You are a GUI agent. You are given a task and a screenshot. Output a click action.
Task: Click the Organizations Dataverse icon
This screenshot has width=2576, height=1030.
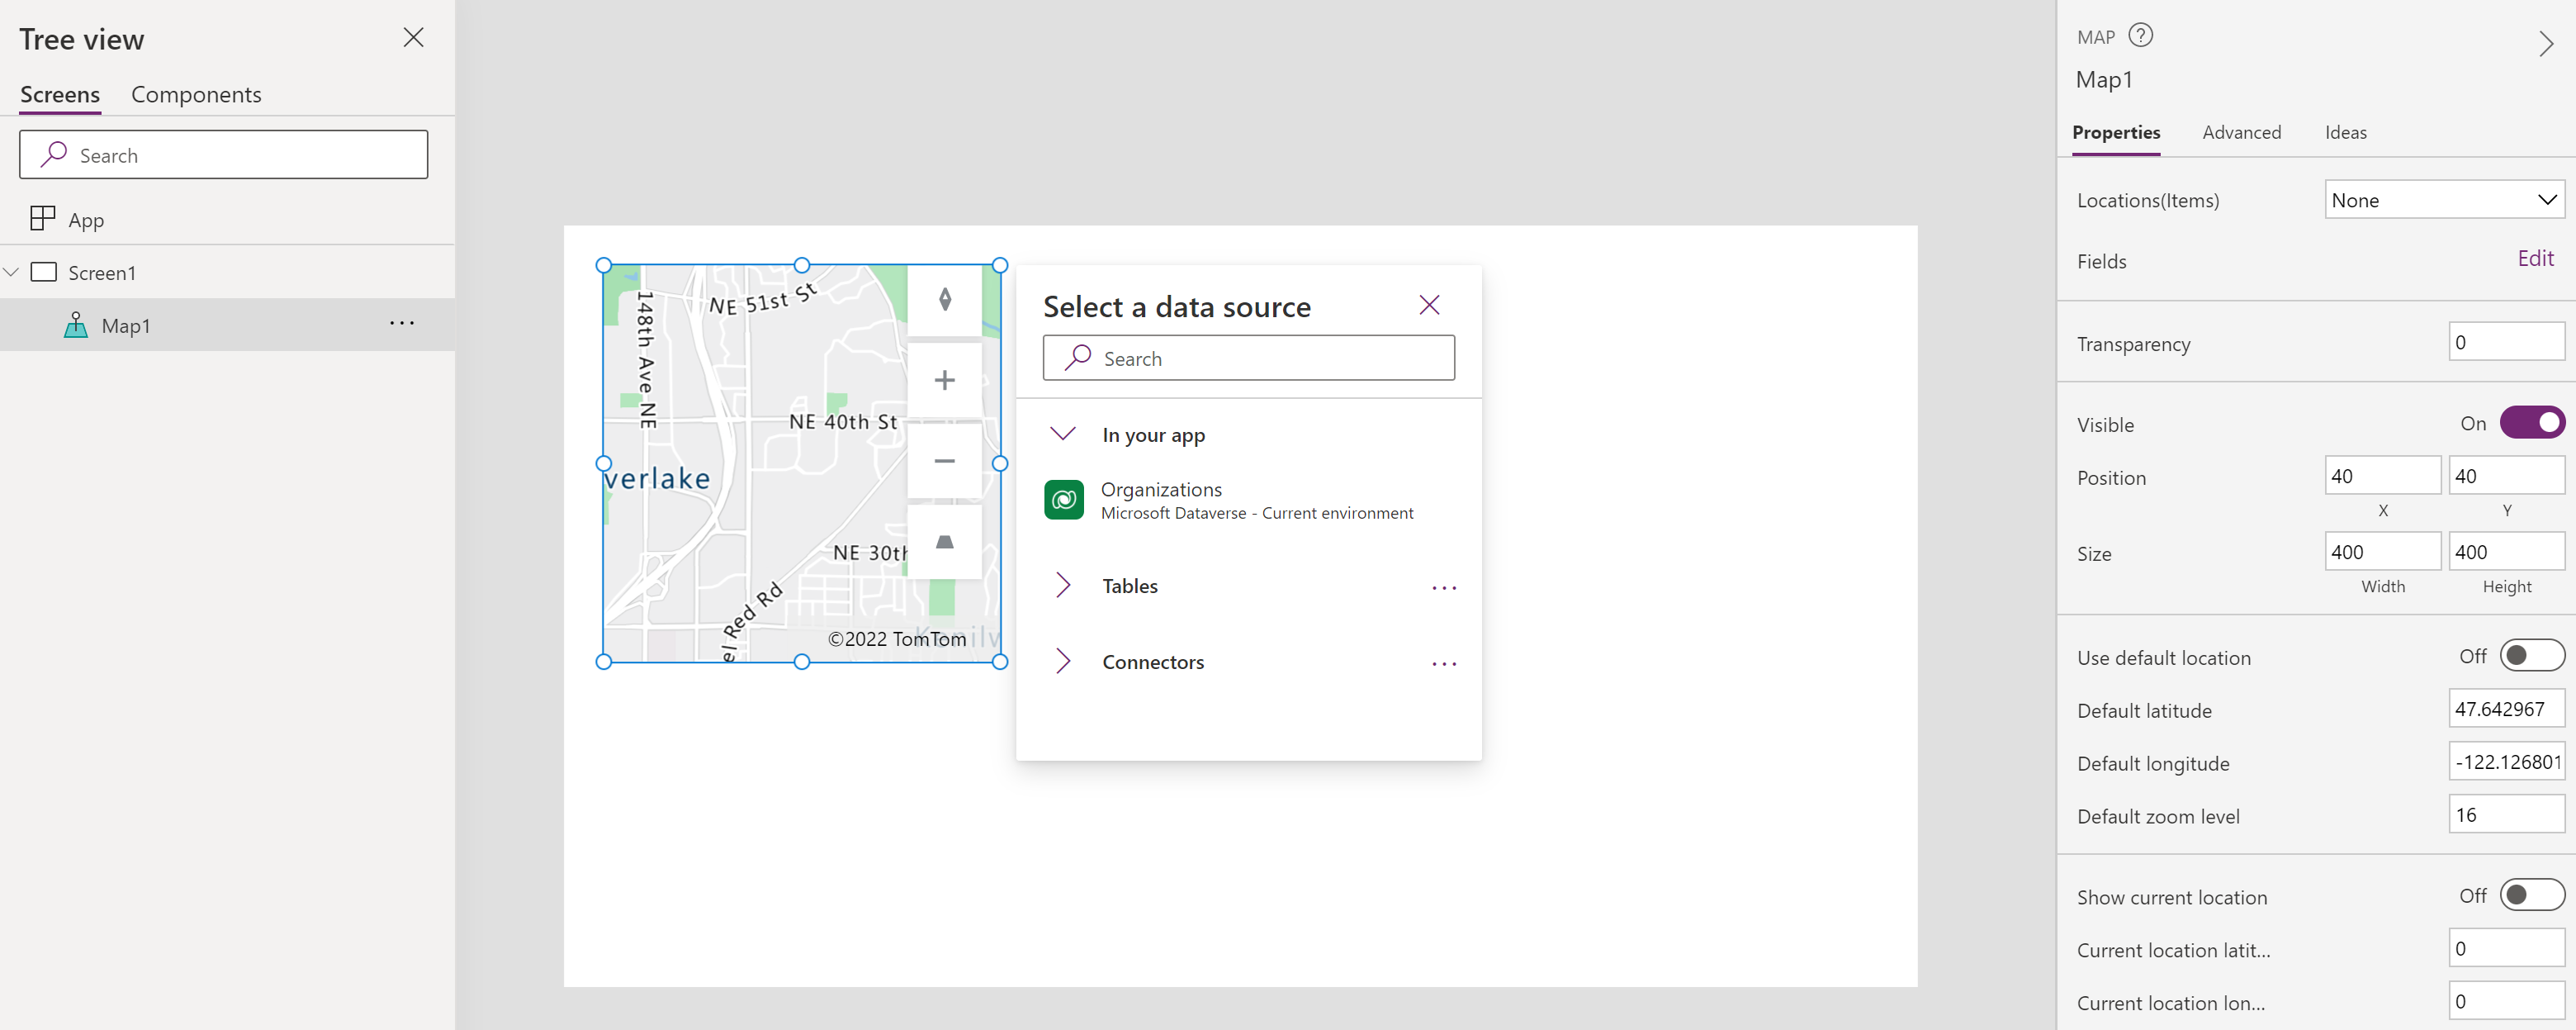tap(1066, 498)
